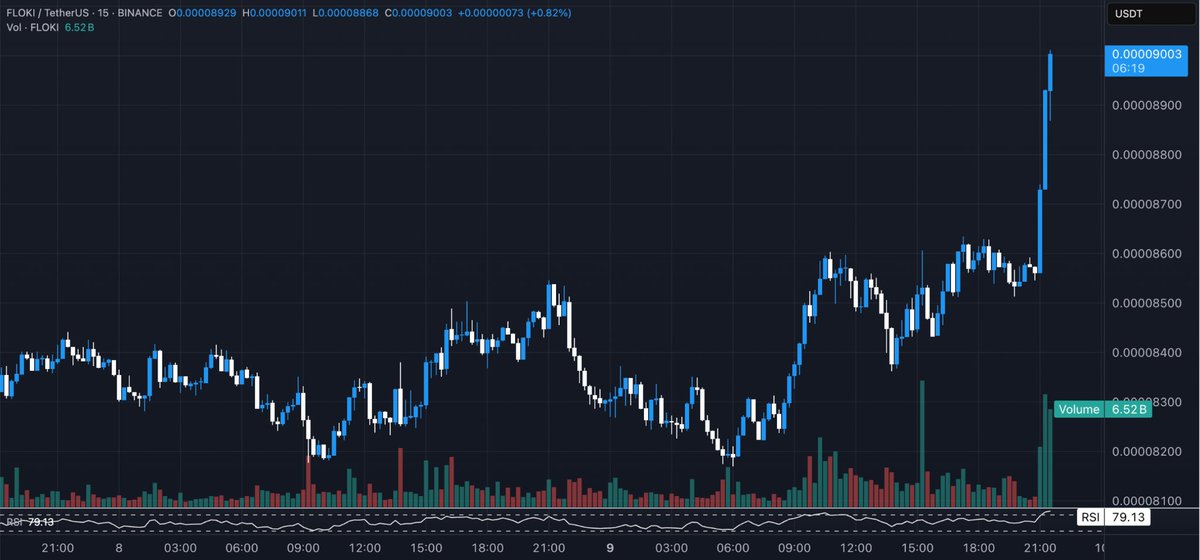Image resolution: width=1200 pixels, height=560 pixels.
Task: Click the tall green volume bar near 15:00
Action: click(x=921, y=440)
